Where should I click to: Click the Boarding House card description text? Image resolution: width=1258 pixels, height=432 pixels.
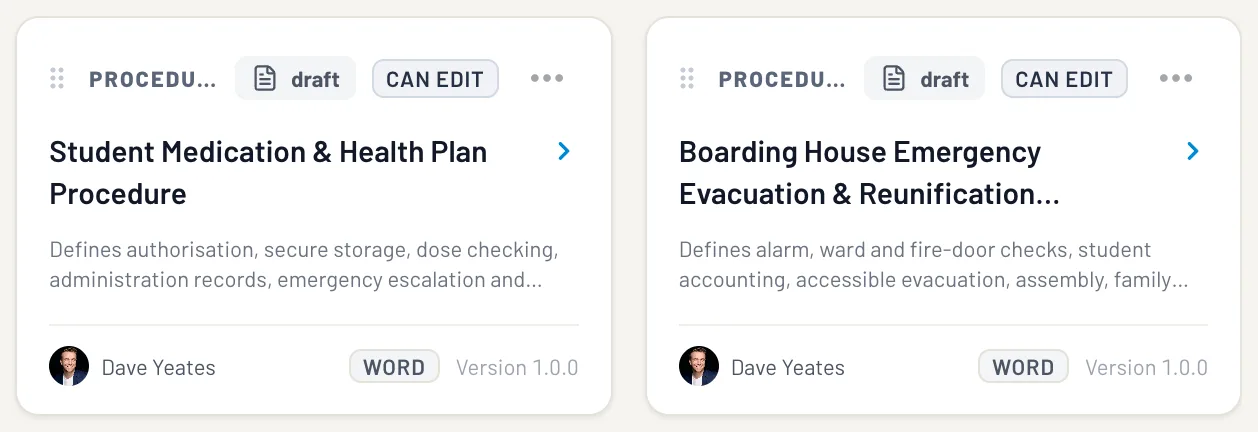pos(933,265)
